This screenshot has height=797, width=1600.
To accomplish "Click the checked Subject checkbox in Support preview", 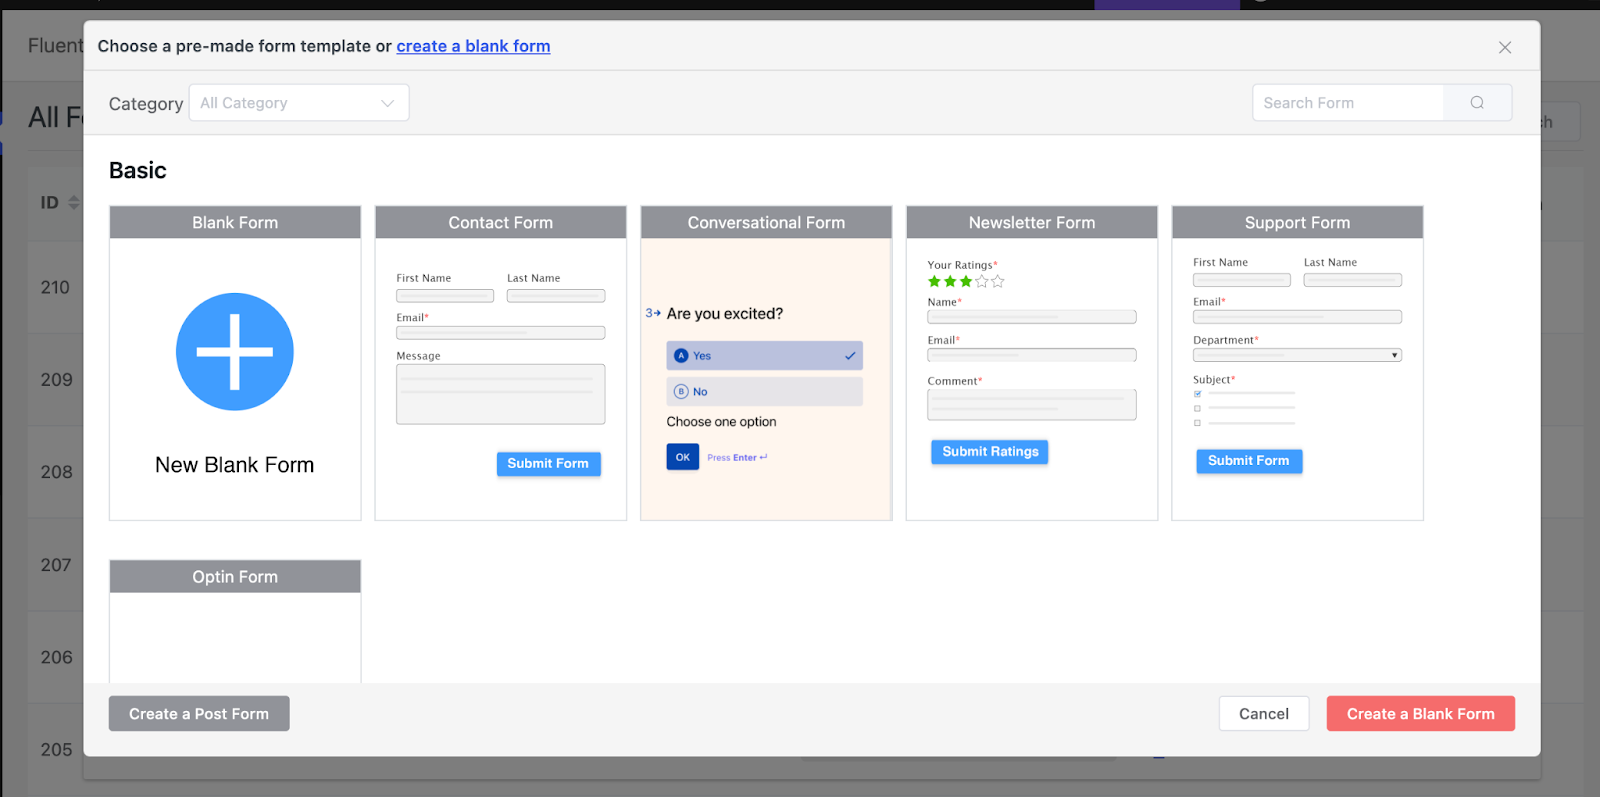I will (x=1197, y=394).
